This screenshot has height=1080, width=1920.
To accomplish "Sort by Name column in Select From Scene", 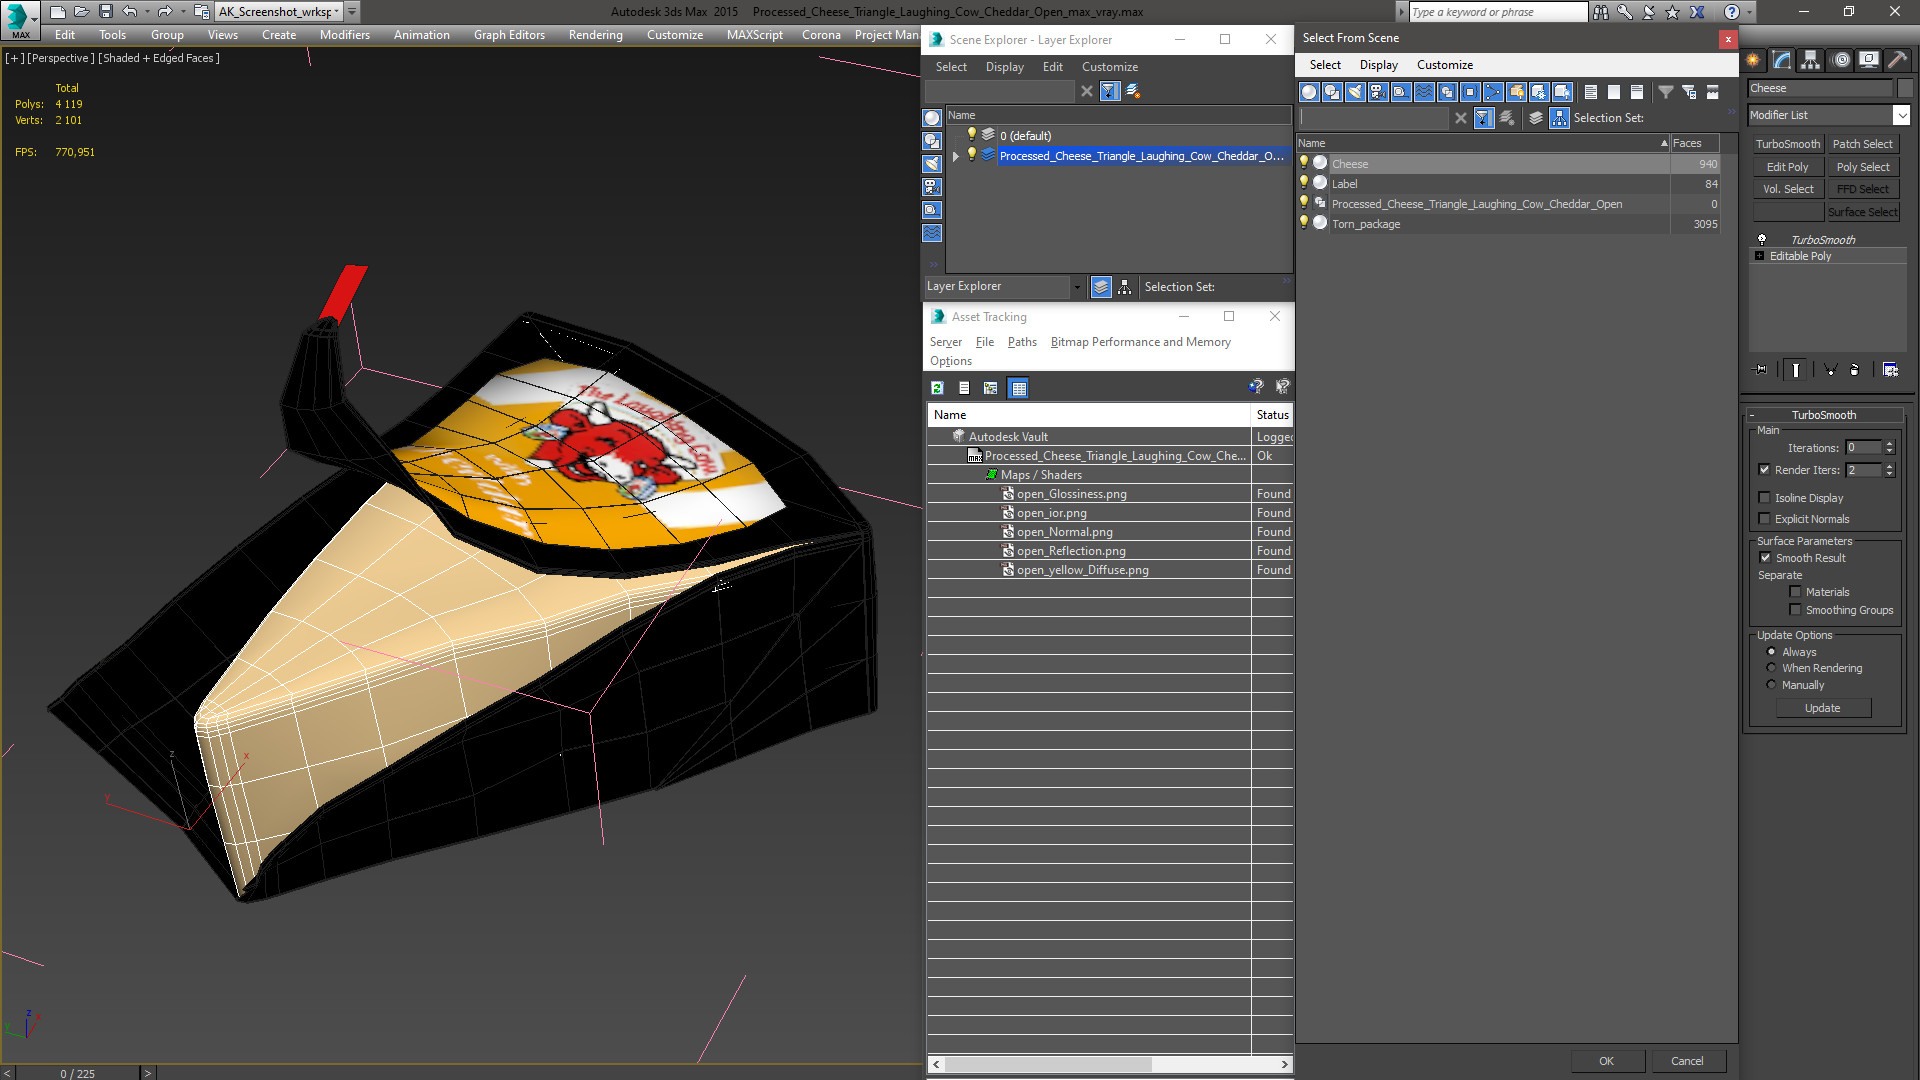I will 1484,143.
